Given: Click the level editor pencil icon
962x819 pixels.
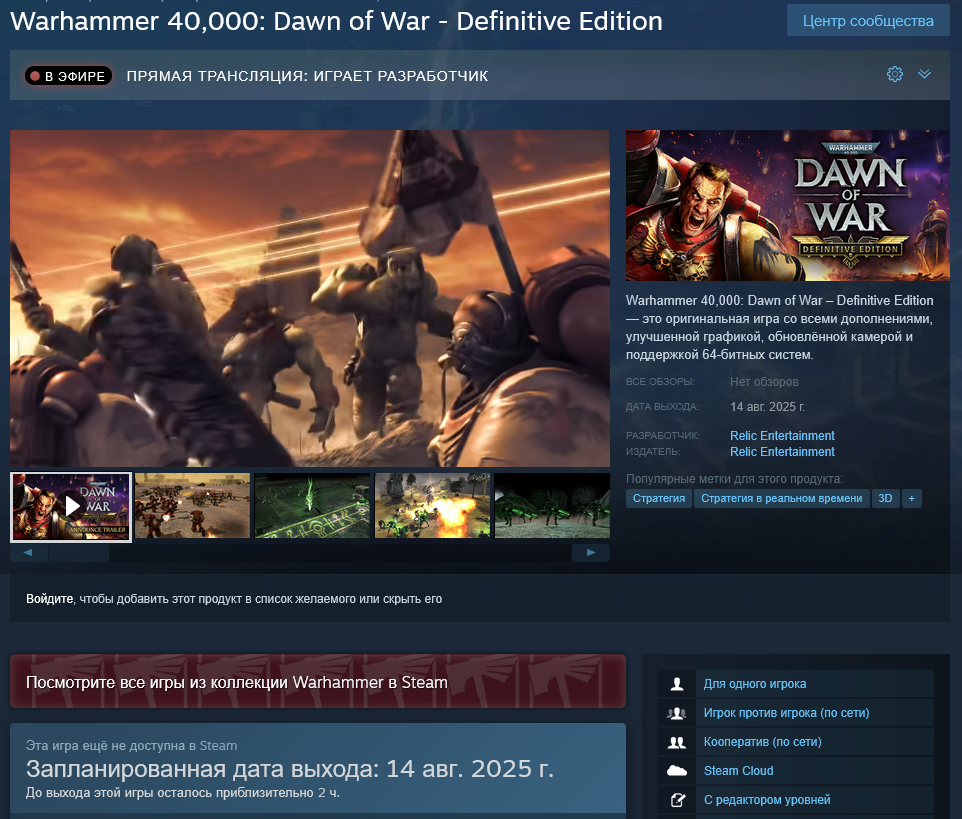Looking at the screenshot, I should click(677, 799).
